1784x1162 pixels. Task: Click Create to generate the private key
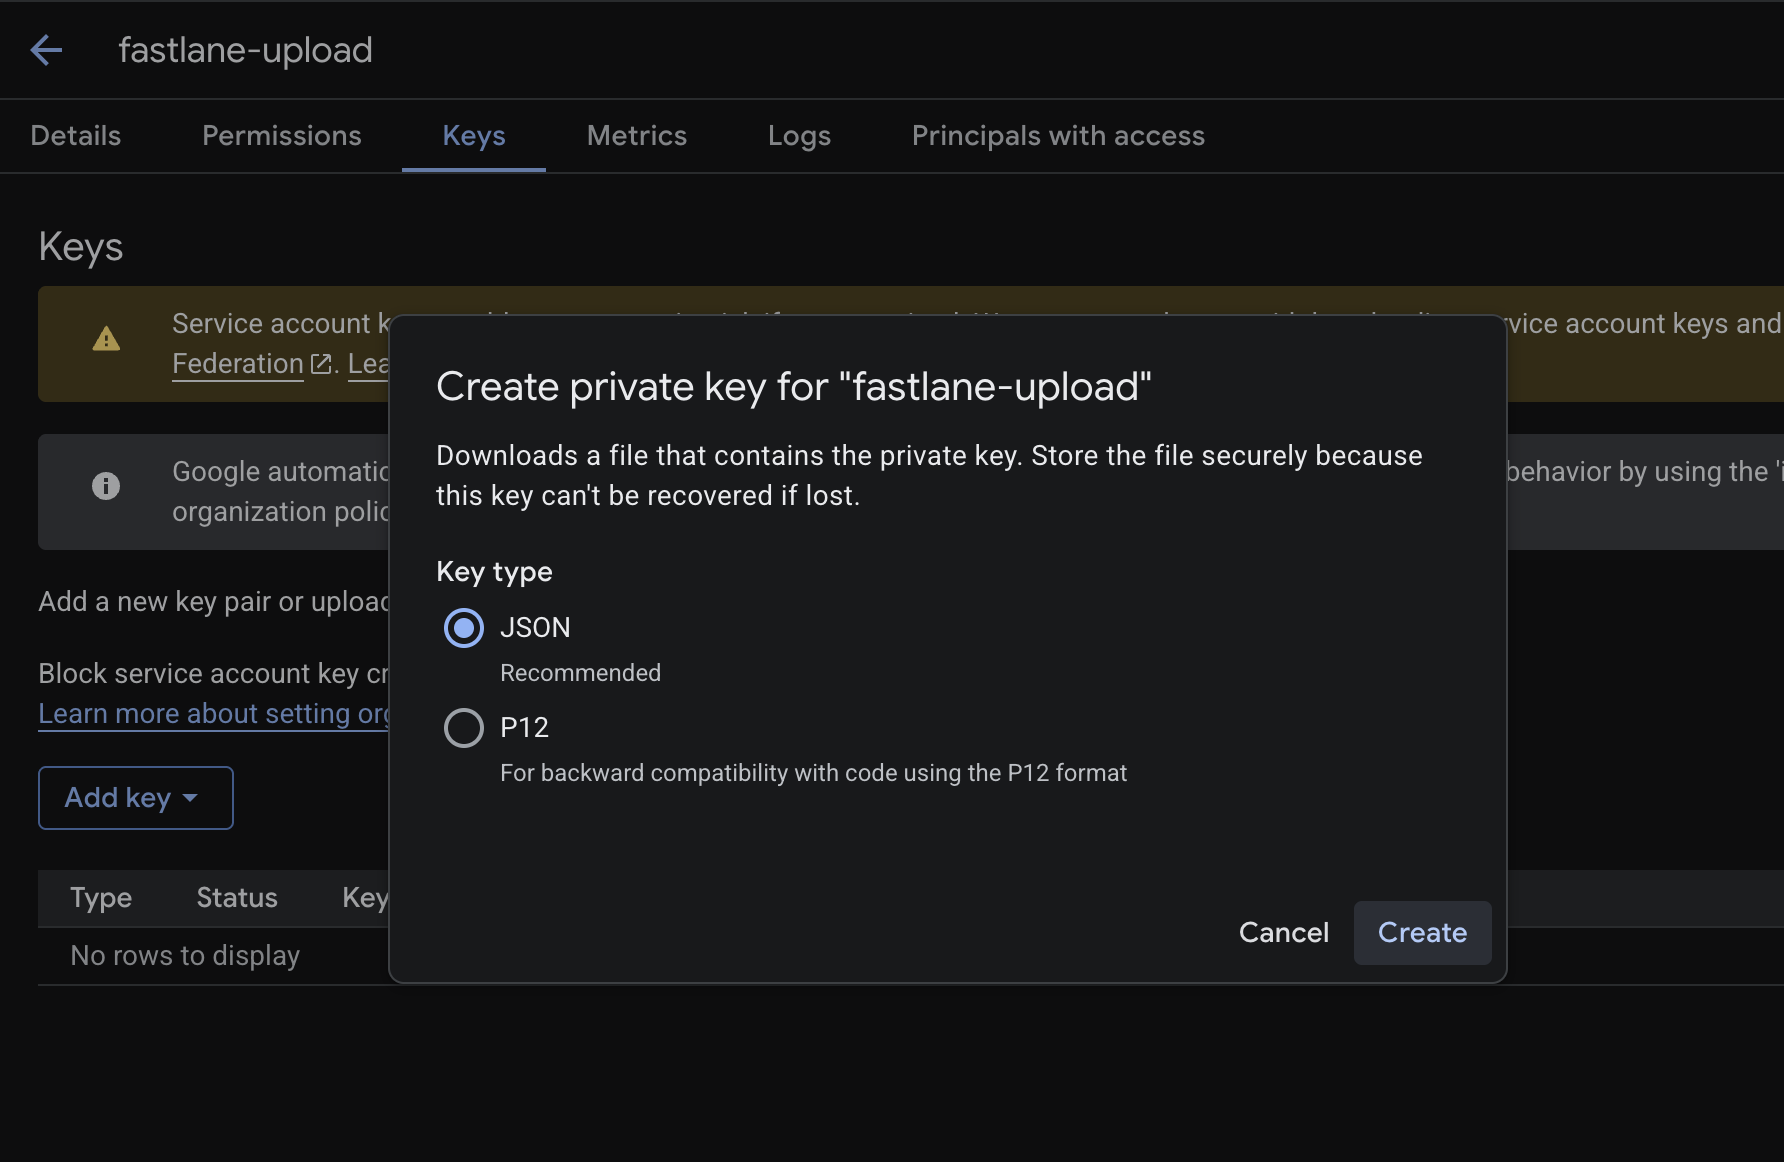(1423, 933)
